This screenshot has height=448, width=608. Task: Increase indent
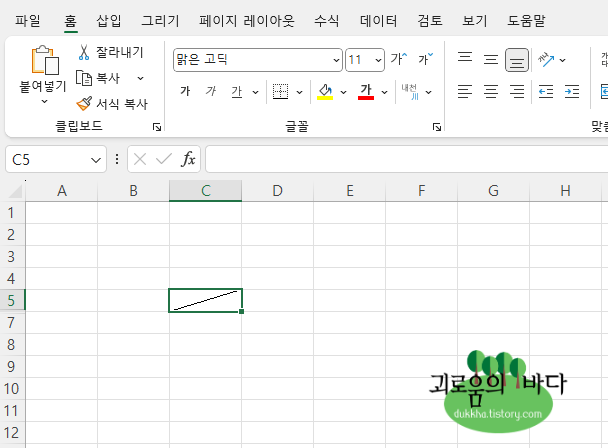pos(572,92)
